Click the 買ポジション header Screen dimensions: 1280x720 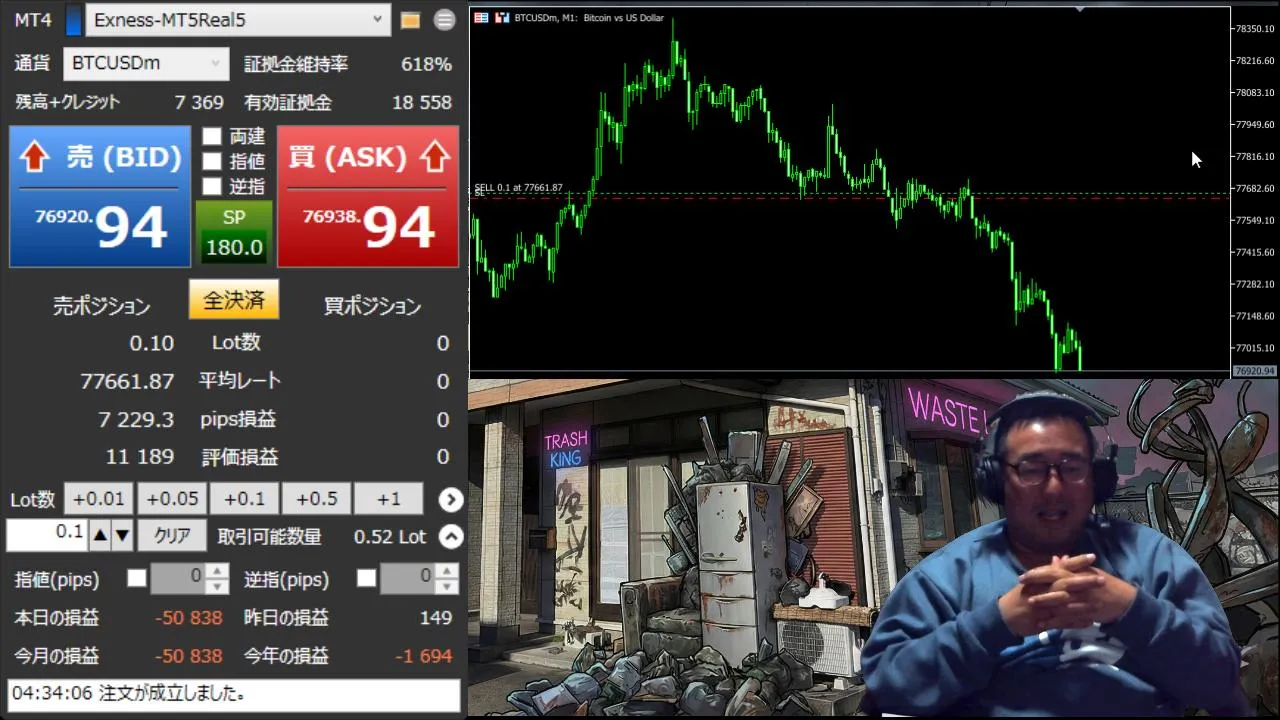coord(373,306)
